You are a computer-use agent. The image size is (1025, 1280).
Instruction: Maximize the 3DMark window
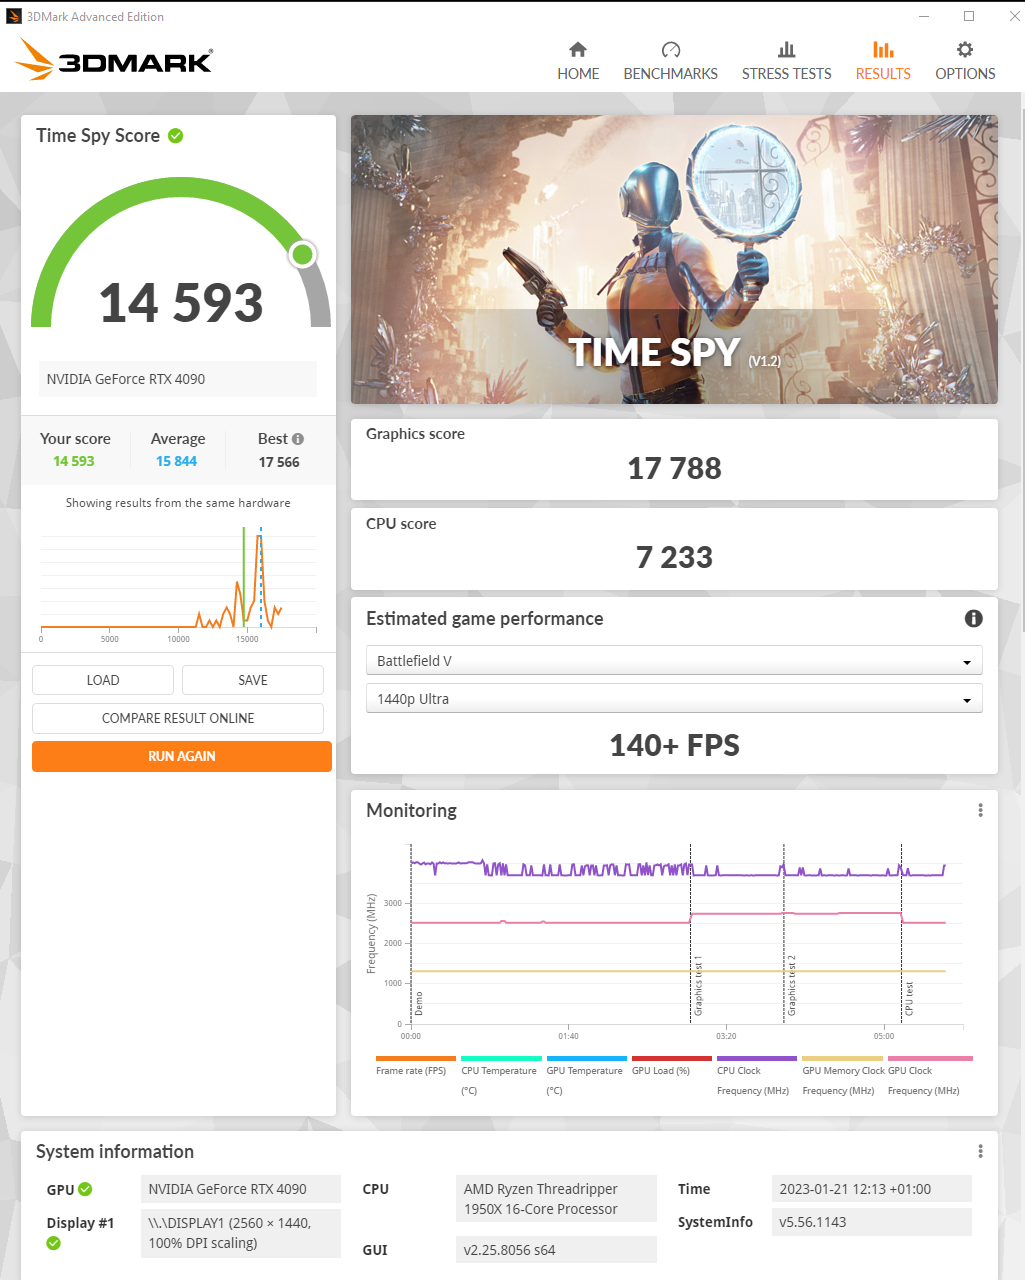969,16
